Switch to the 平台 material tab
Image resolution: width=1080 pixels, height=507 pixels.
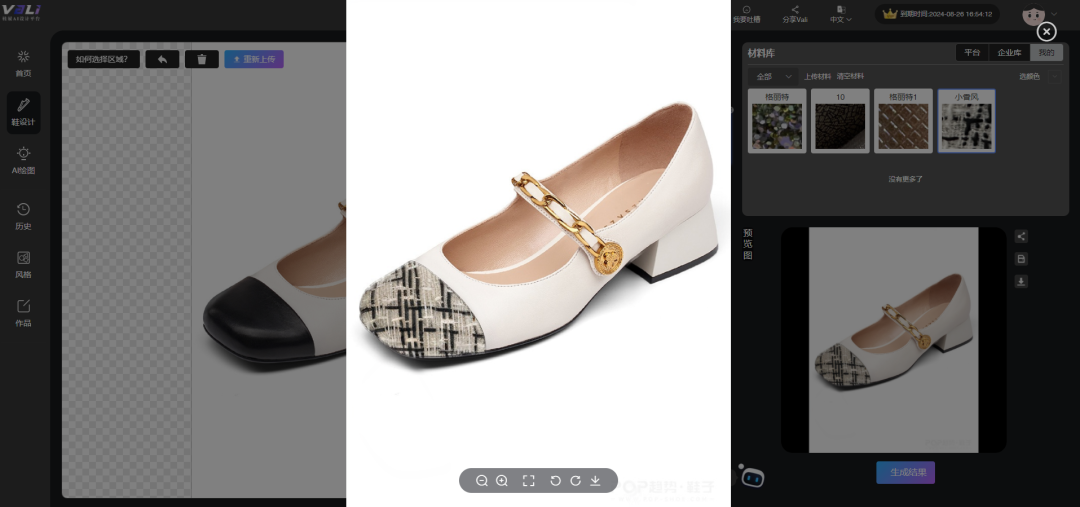coord(972,52)
